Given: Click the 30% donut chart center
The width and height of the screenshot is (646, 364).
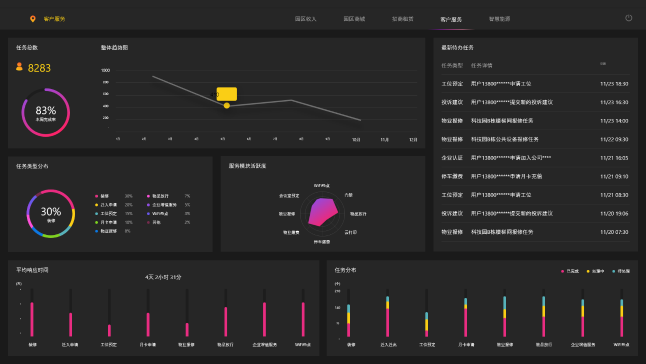Looking at the screenshot, I should [51, 214].
